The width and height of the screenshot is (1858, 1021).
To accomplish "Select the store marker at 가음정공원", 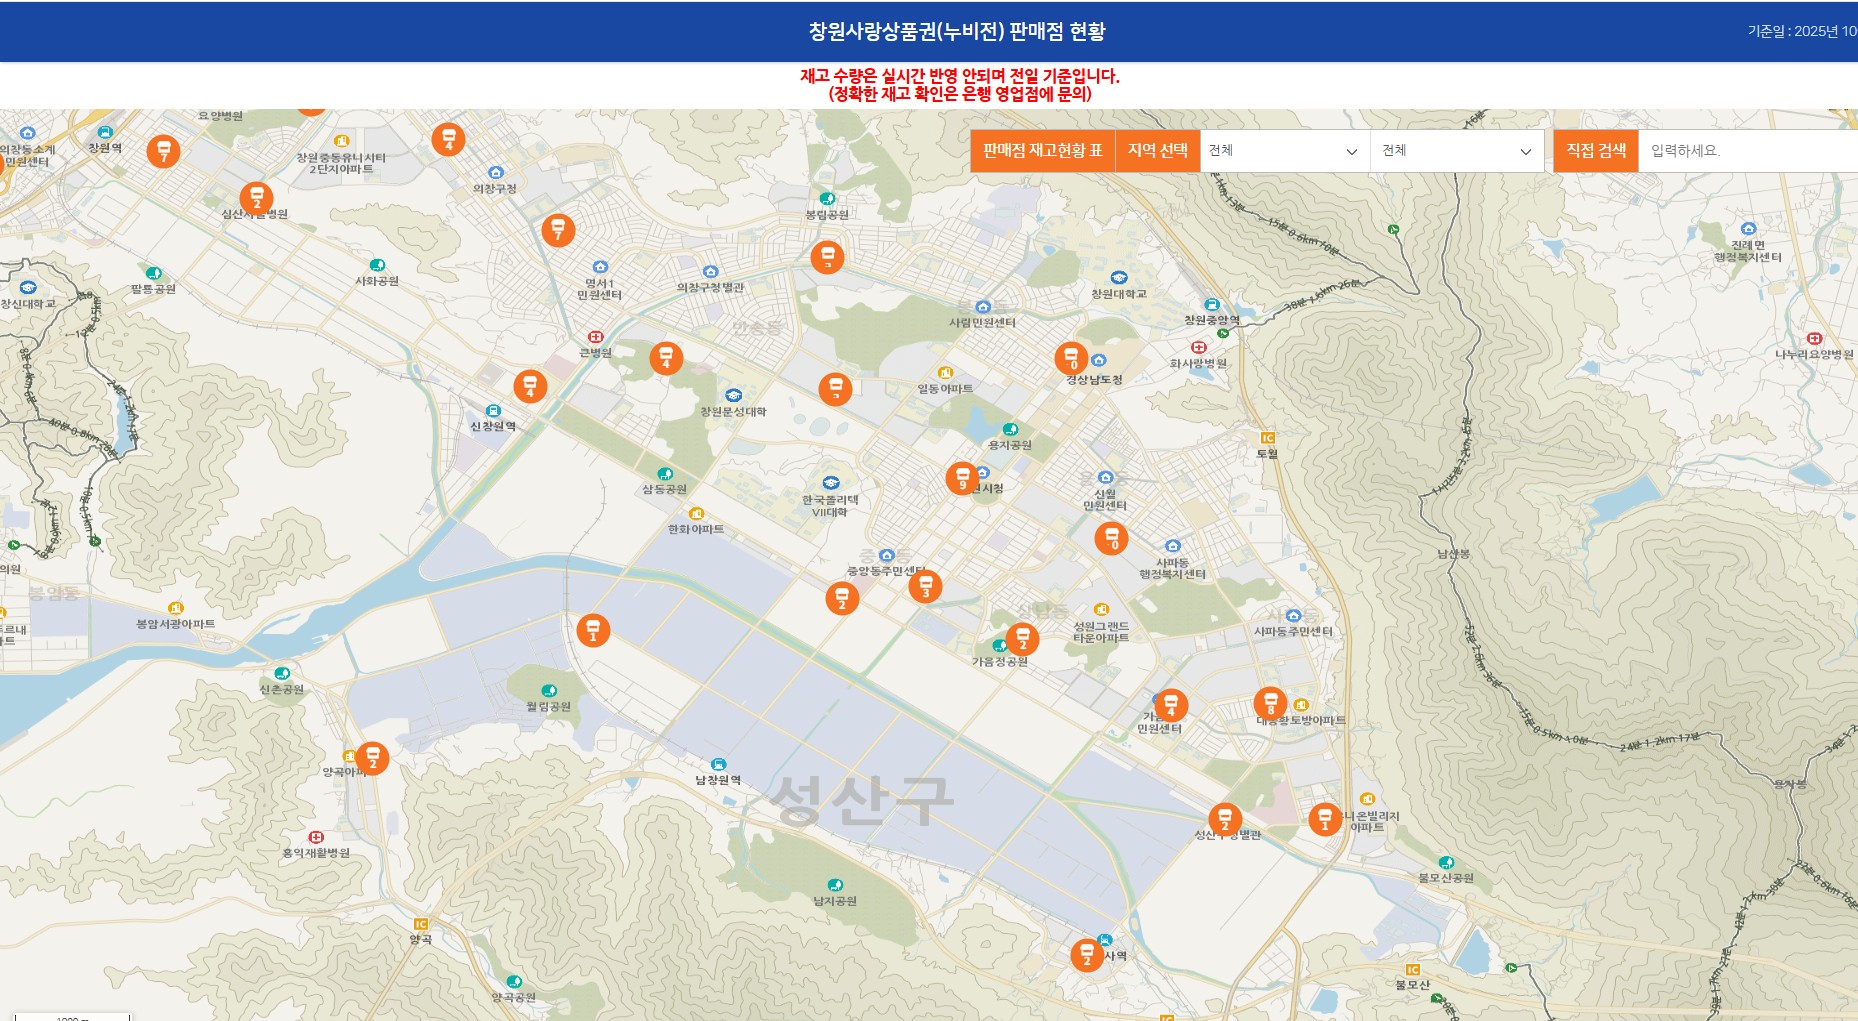I will [x=1022, y=638].
